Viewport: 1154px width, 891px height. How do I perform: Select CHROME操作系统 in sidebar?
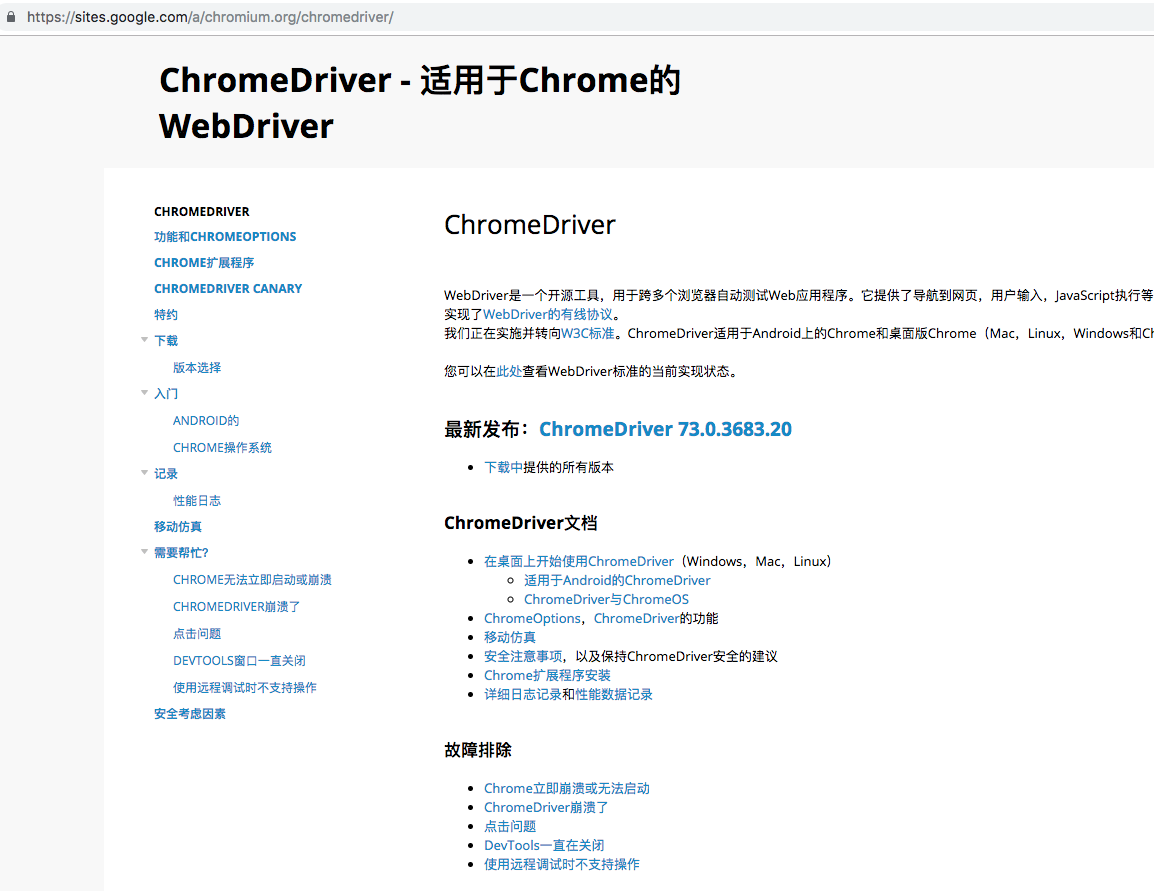click(222, 447)
